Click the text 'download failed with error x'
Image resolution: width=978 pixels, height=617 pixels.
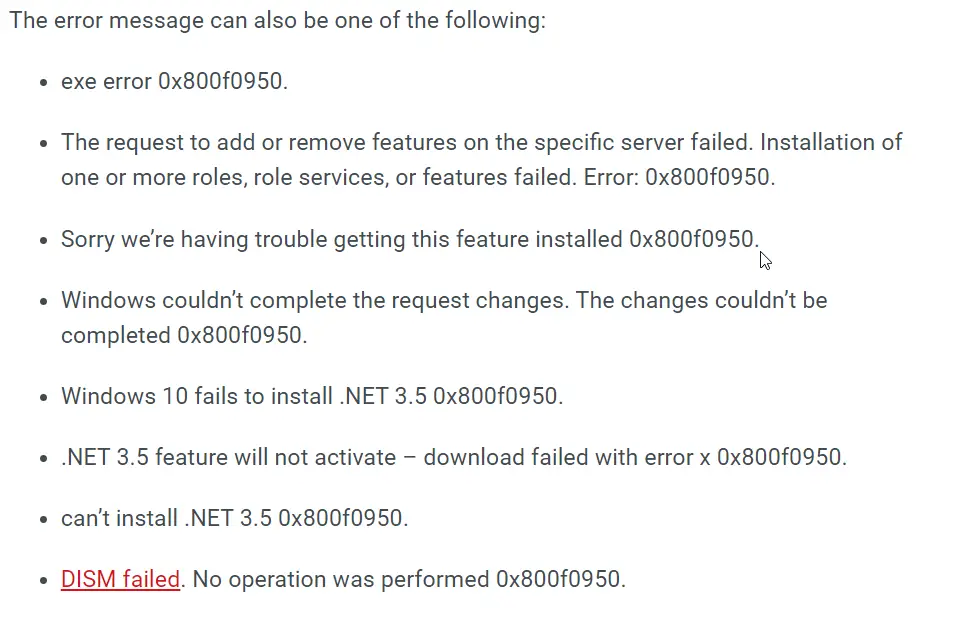(567, 458)
